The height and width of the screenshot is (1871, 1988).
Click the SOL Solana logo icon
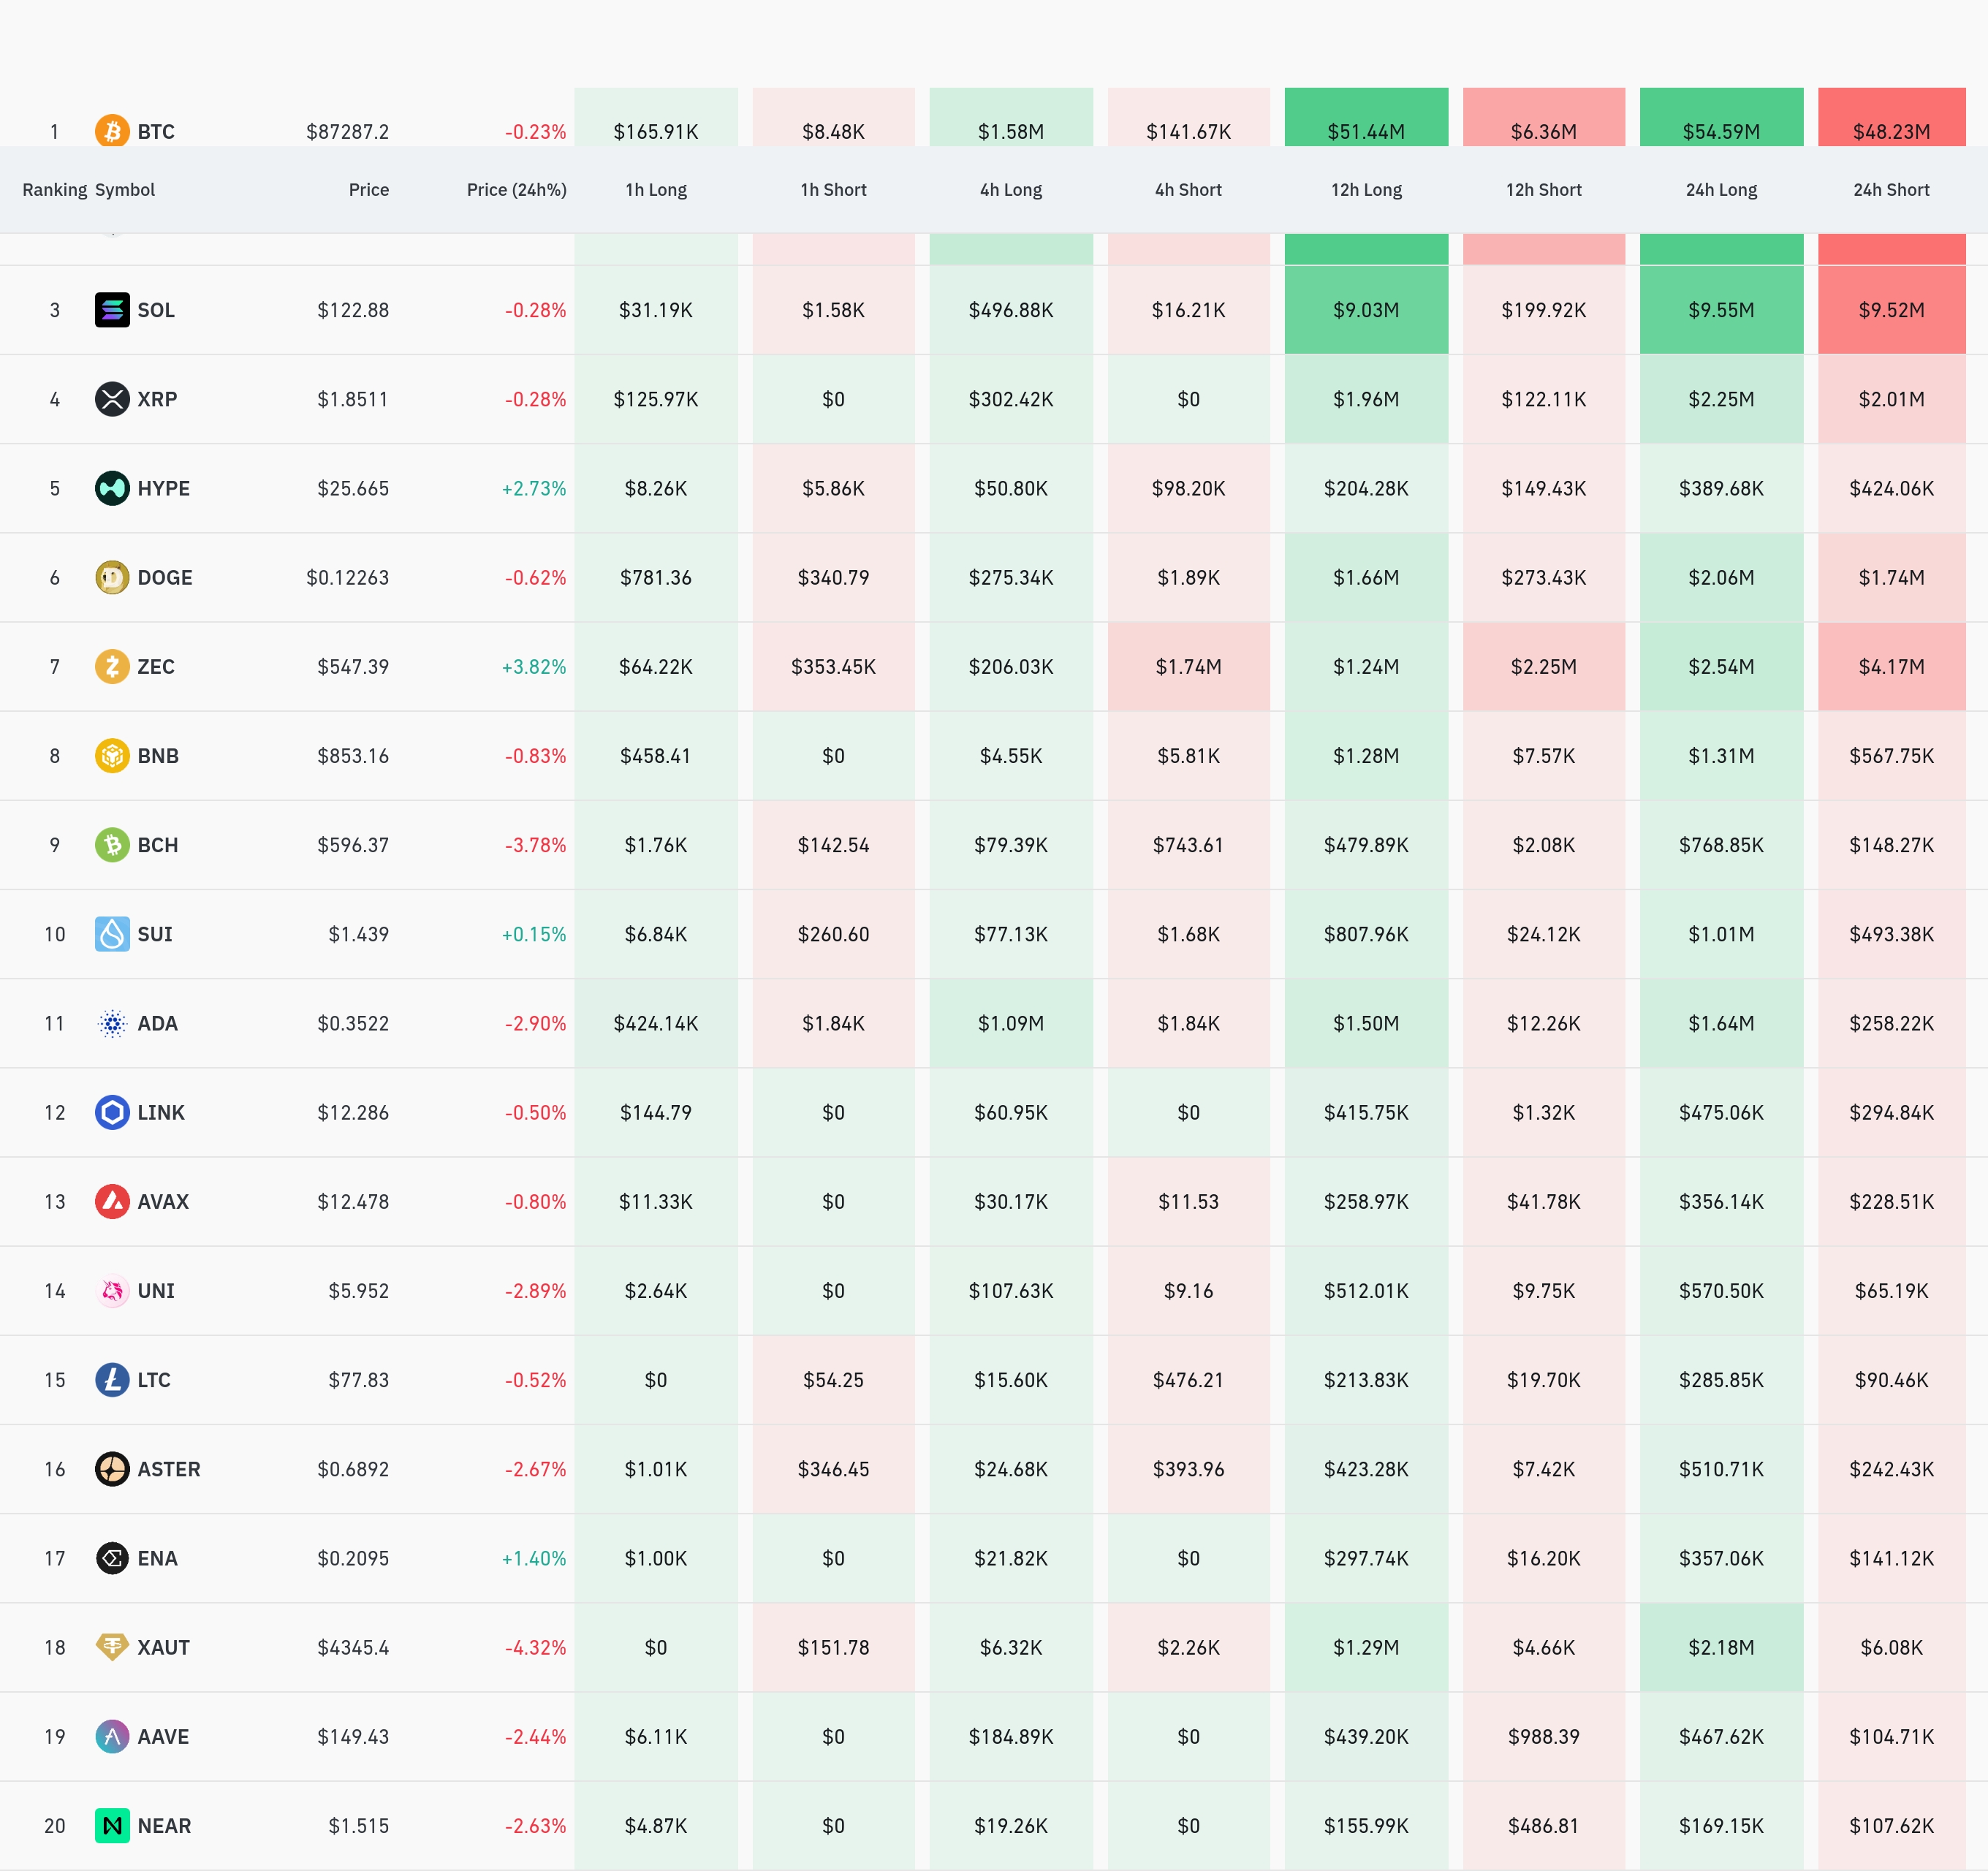(x=112, y=310)
